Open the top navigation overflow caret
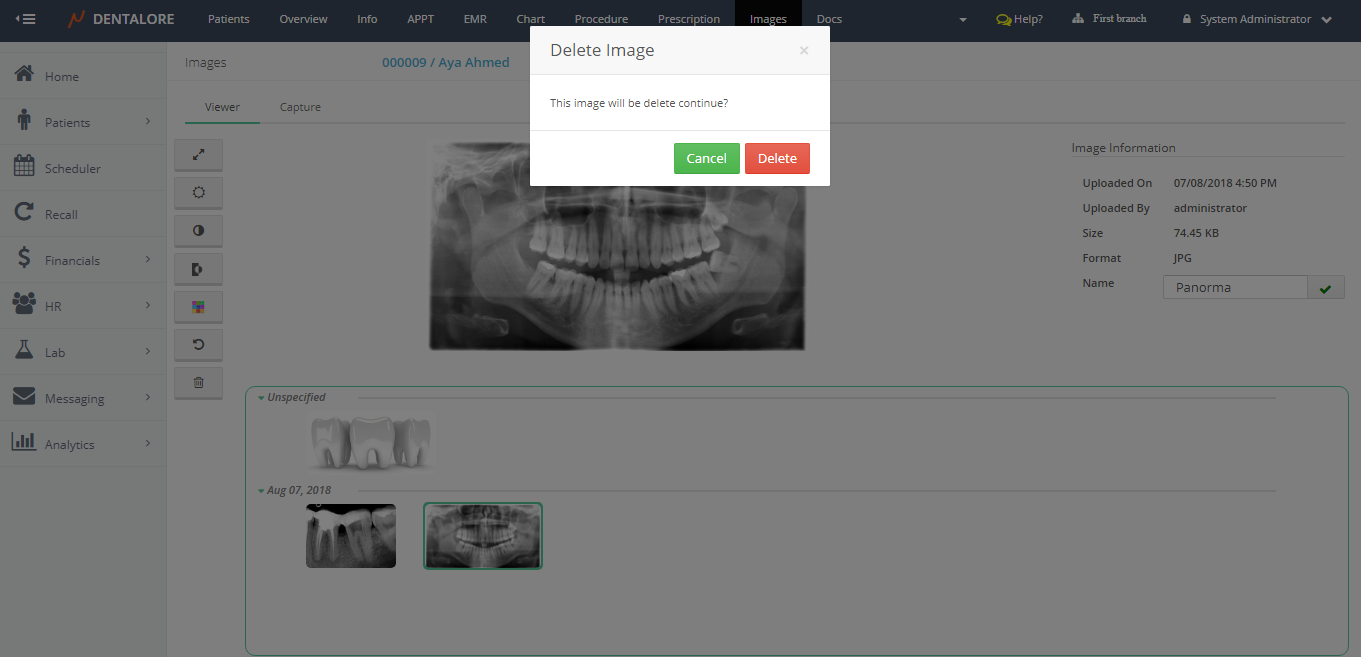Viewport: 1361px width, 657px height. tap(962, 20)
